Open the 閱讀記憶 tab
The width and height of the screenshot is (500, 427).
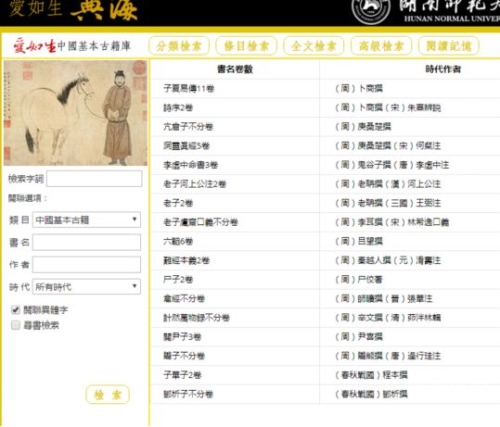click(x=449, y=46)
